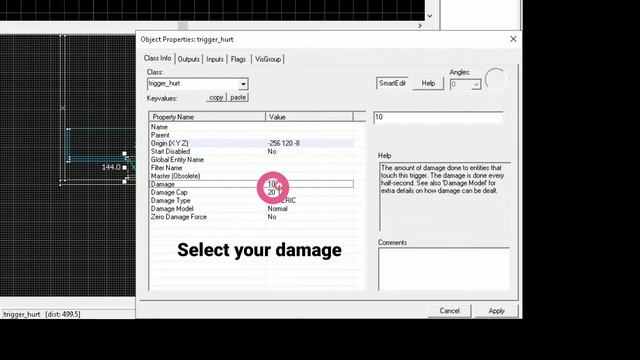Click the Cancel button
This screenshot has height=360, width=640.
pyautogui.click(x=449, y=311)
